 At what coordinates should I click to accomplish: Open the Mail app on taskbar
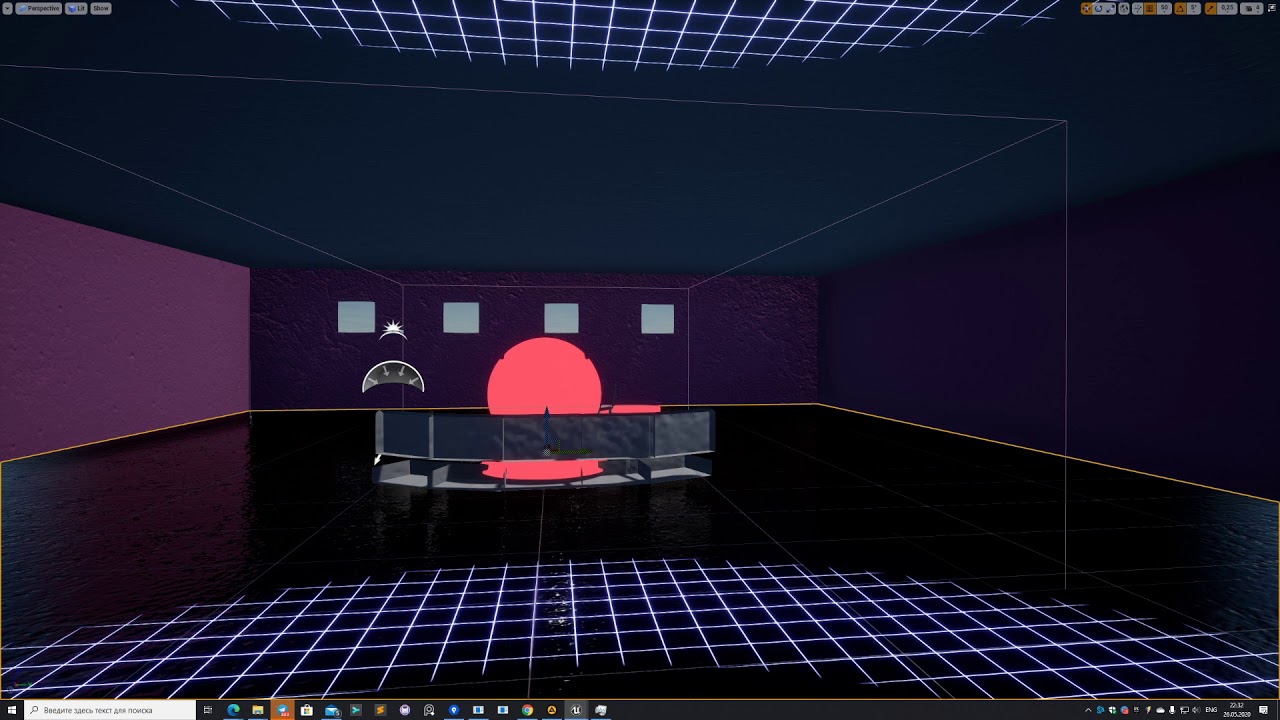pos(331,710)
